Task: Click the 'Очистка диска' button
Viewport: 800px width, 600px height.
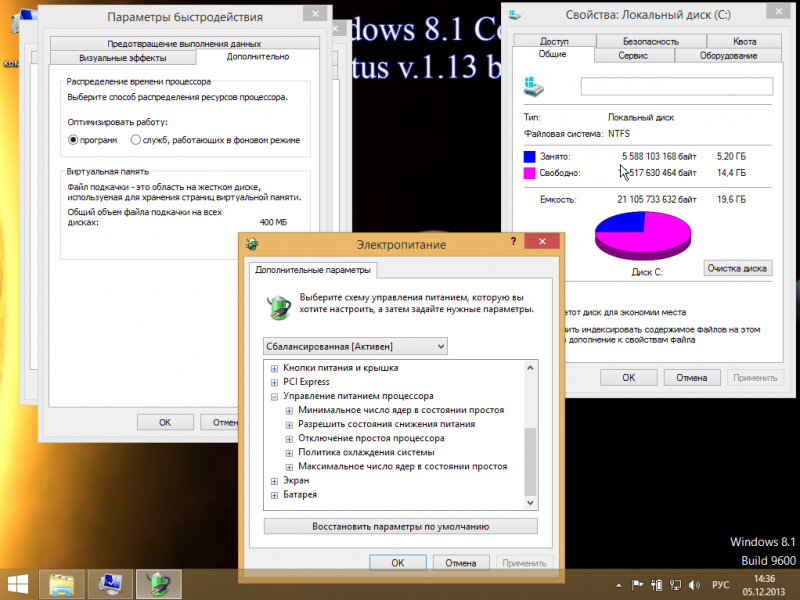Action: tap(737, 268)
